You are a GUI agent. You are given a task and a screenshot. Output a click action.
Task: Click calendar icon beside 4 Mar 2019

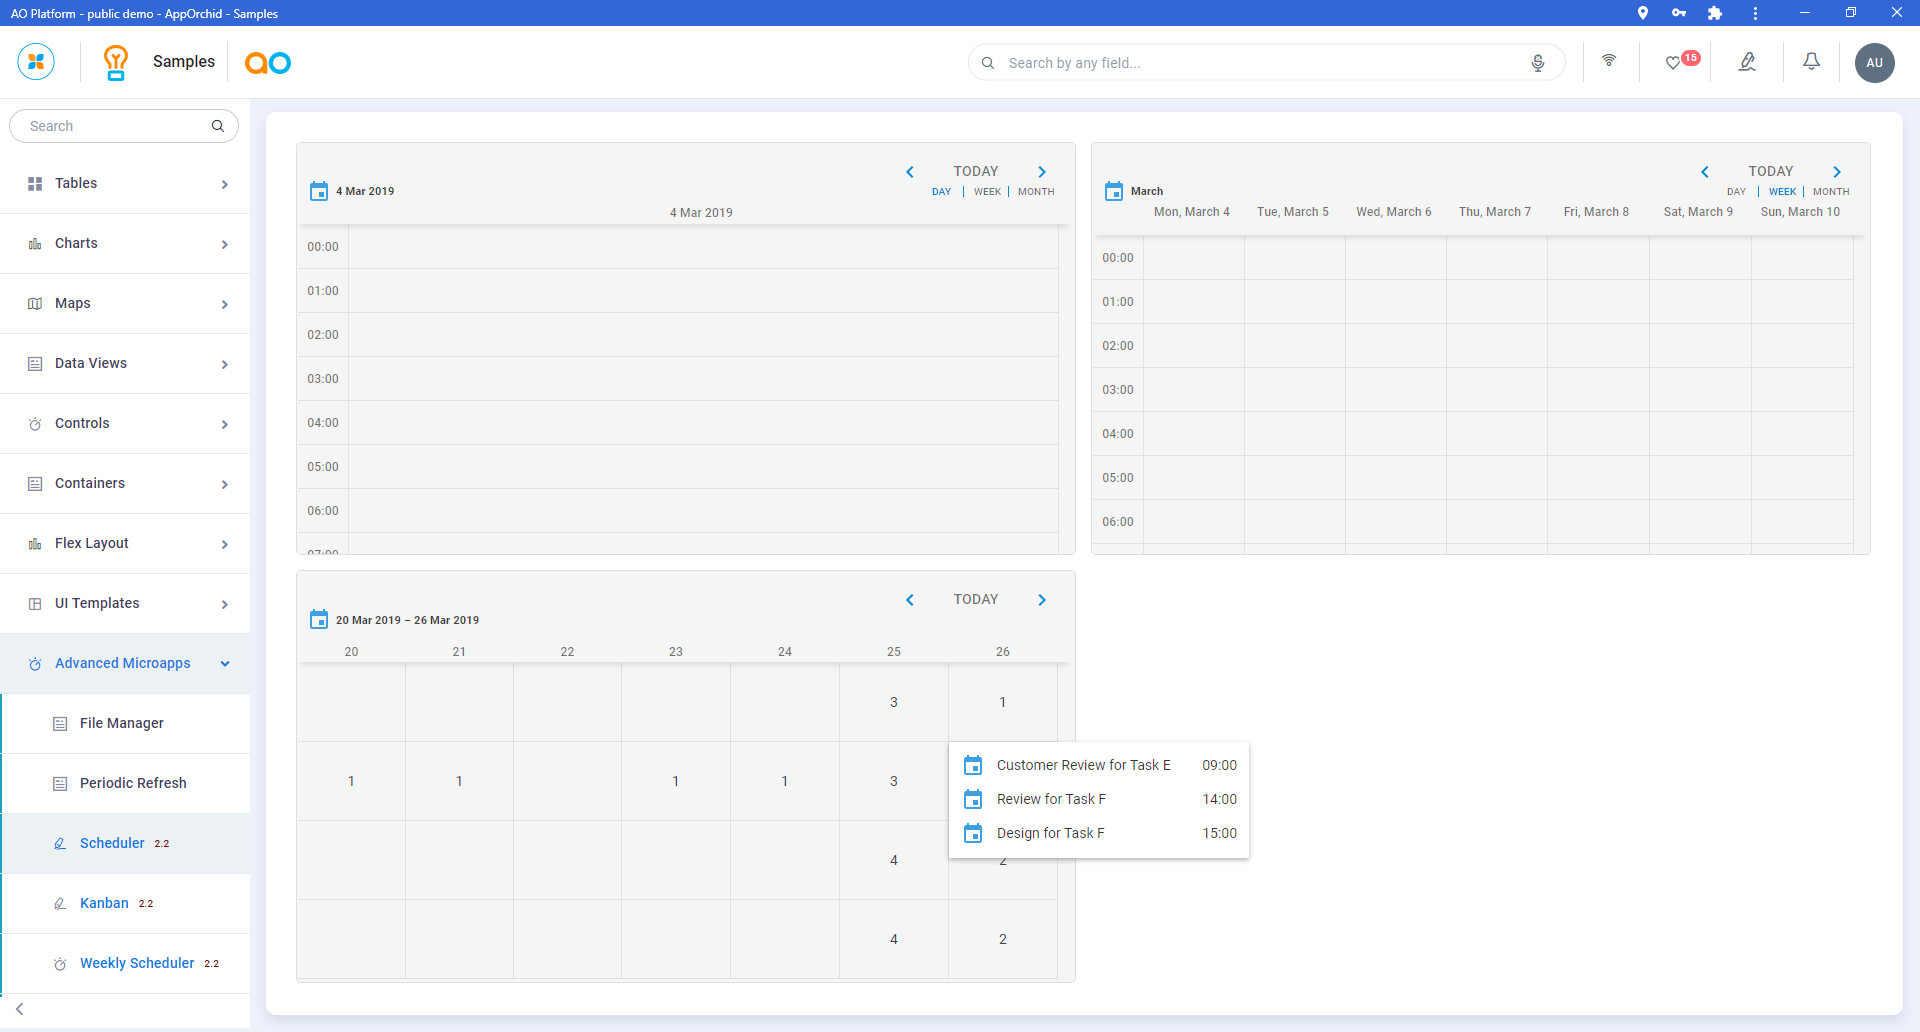[x=319, y=191]
